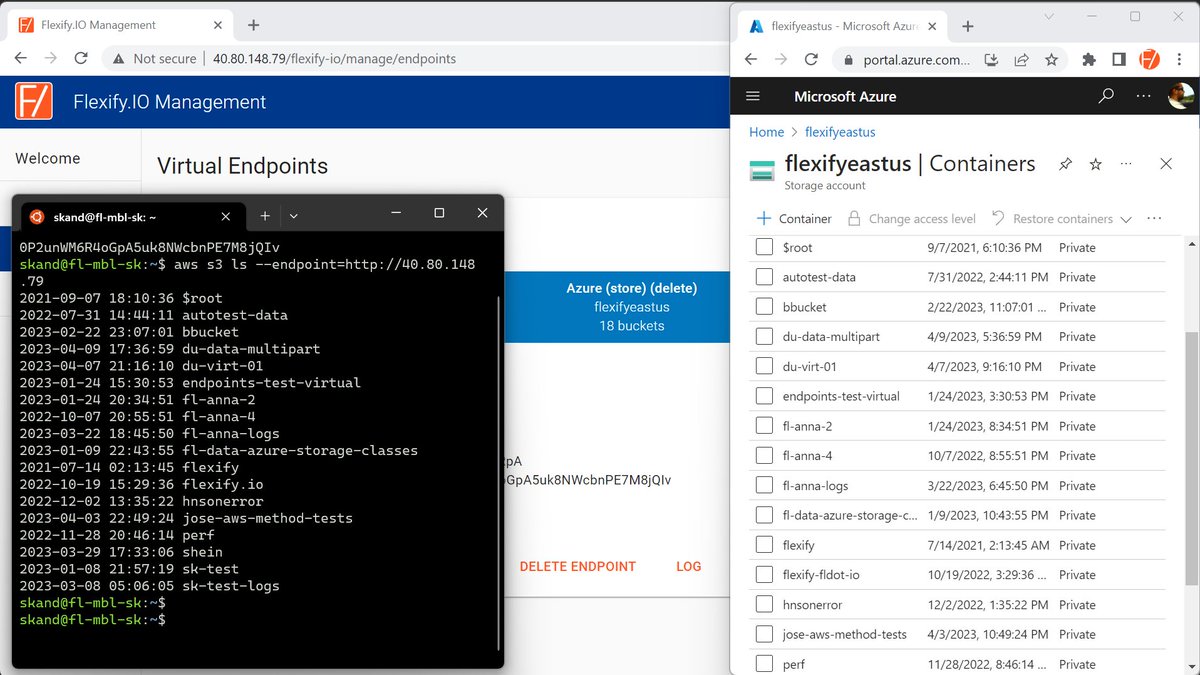The height and width of the screenshot is (675, 1200).
Task: Open Azure portal hamburger menu
Action: coord(753,97)
